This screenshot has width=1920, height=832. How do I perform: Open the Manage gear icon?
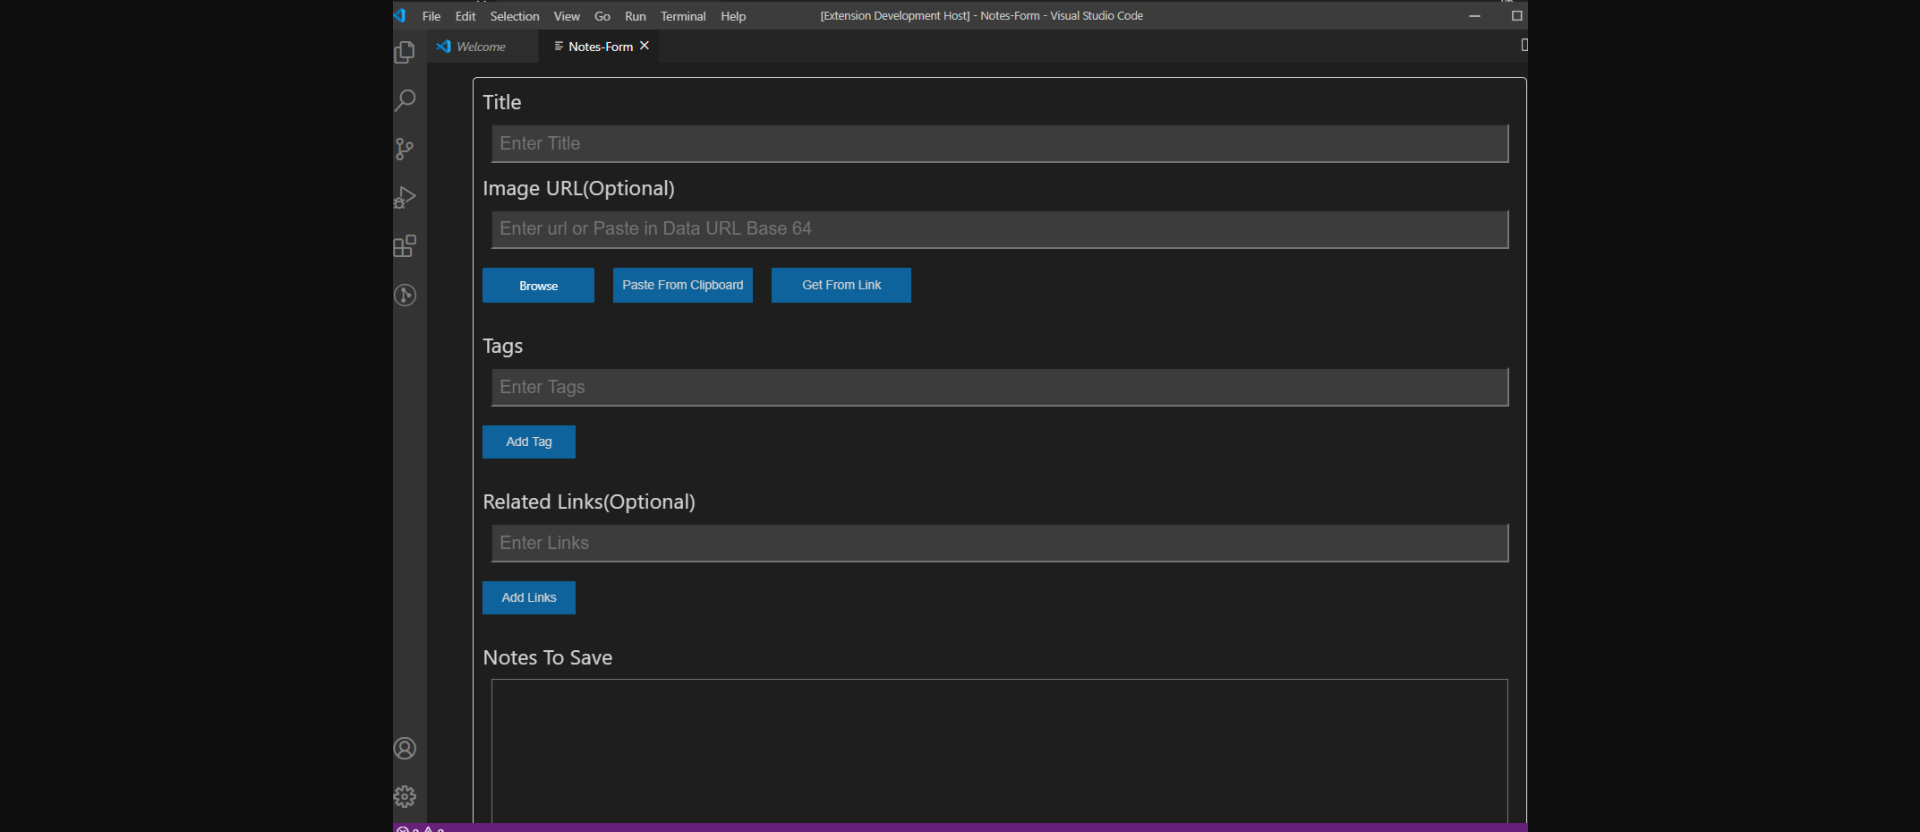point(405,796)
